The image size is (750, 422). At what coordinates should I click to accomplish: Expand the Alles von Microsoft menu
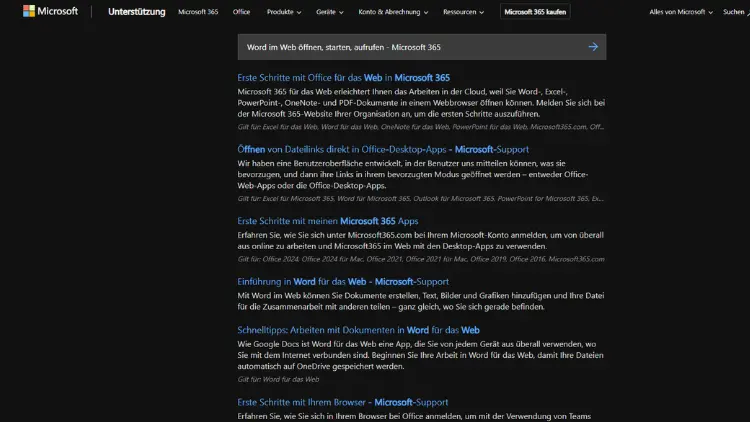681,12
